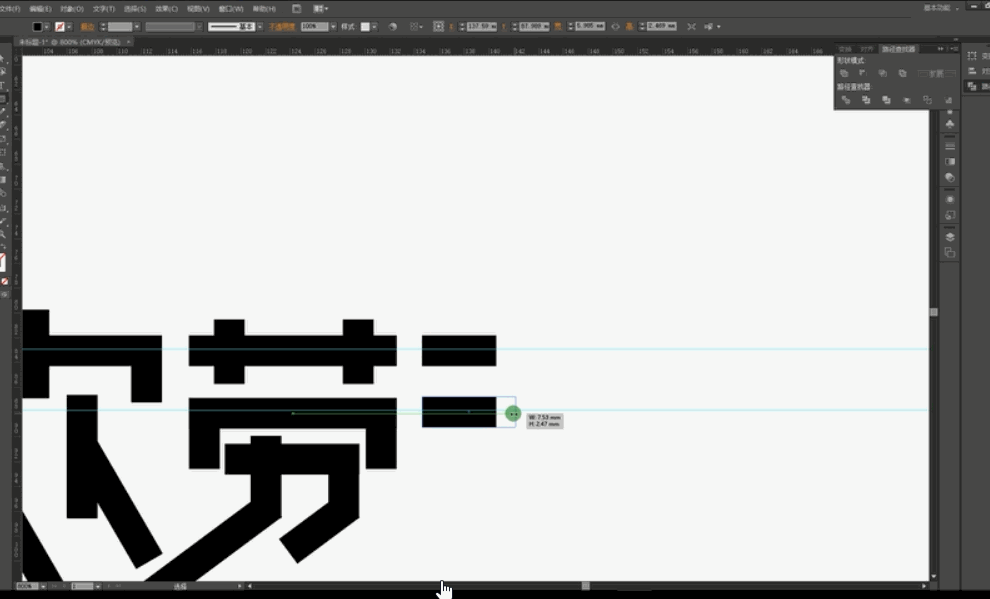Click the recolor artwork icon
Screen dimensions: 990x599
pyautogui.click(x=393, y=27)
